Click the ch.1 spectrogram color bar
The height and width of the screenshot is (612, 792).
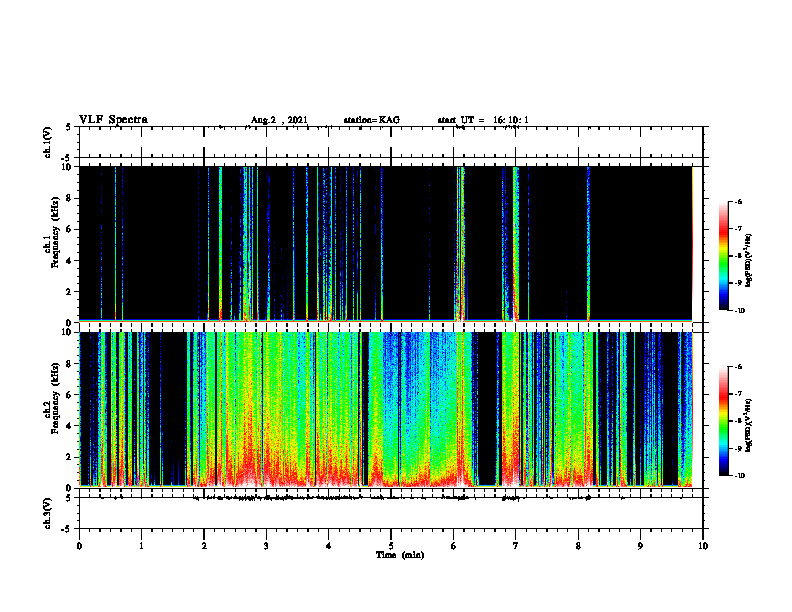[723, 256]
